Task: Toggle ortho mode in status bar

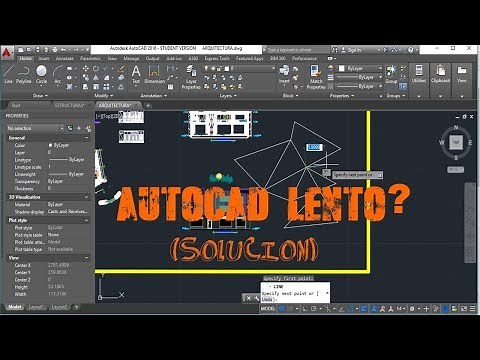Action: click(305, 309)
